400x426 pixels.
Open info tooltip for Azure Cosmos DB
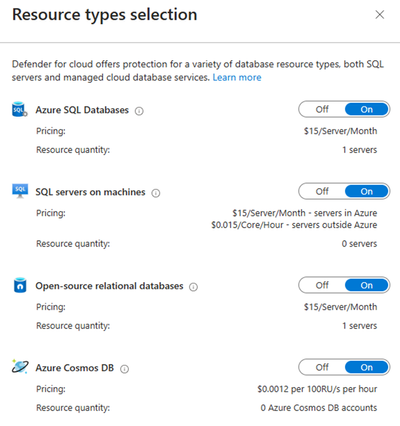pyautogui.click(x=124, y=369)
